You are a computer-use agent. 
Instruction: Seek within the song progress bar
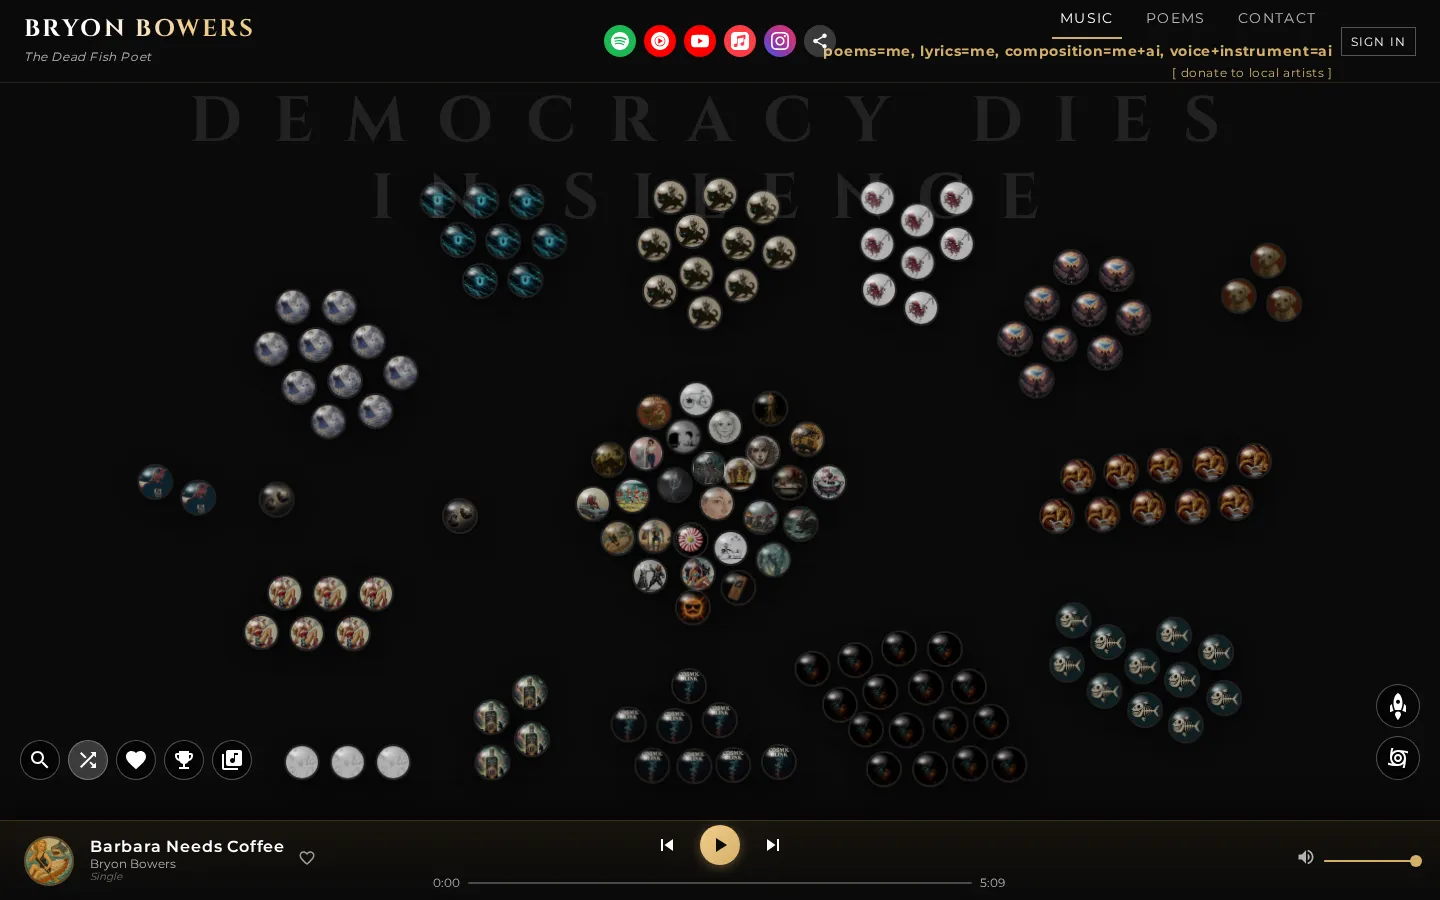tap(720, 883)
